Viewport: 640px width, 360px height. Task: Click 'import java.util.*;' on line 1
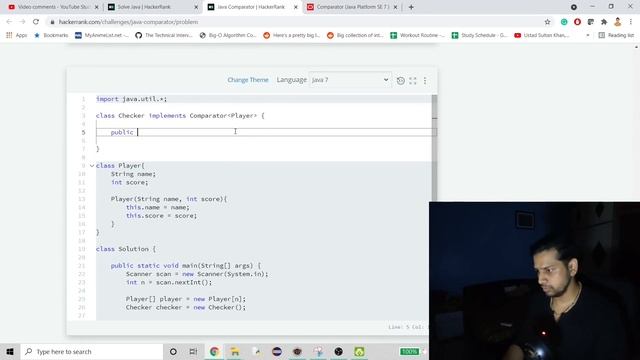(131, 99)
